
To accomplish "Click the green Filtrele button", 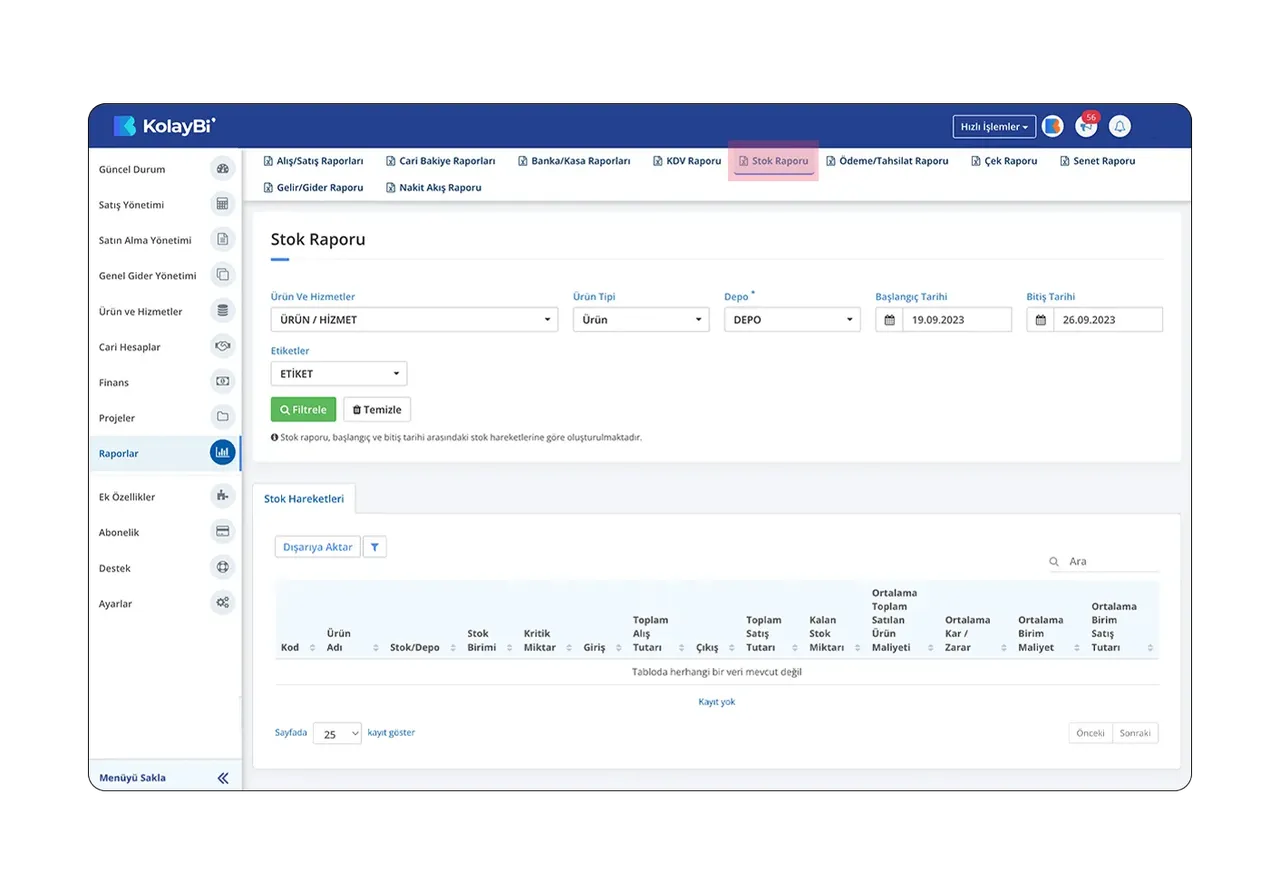I will 303,410.
